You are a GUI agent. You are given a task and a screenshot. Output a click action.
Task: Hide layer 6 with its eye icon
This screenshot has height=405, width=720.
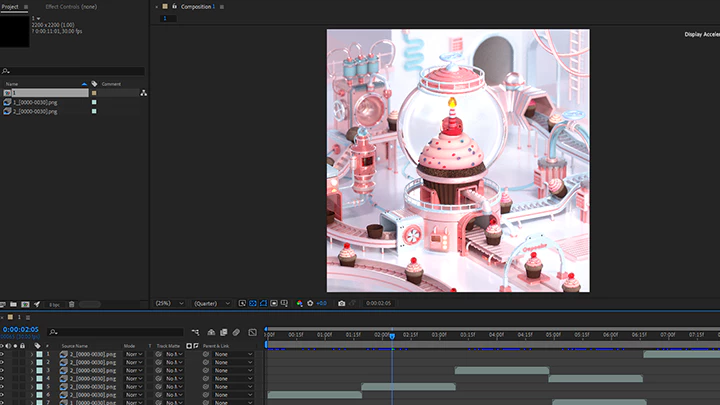(2, 394)
